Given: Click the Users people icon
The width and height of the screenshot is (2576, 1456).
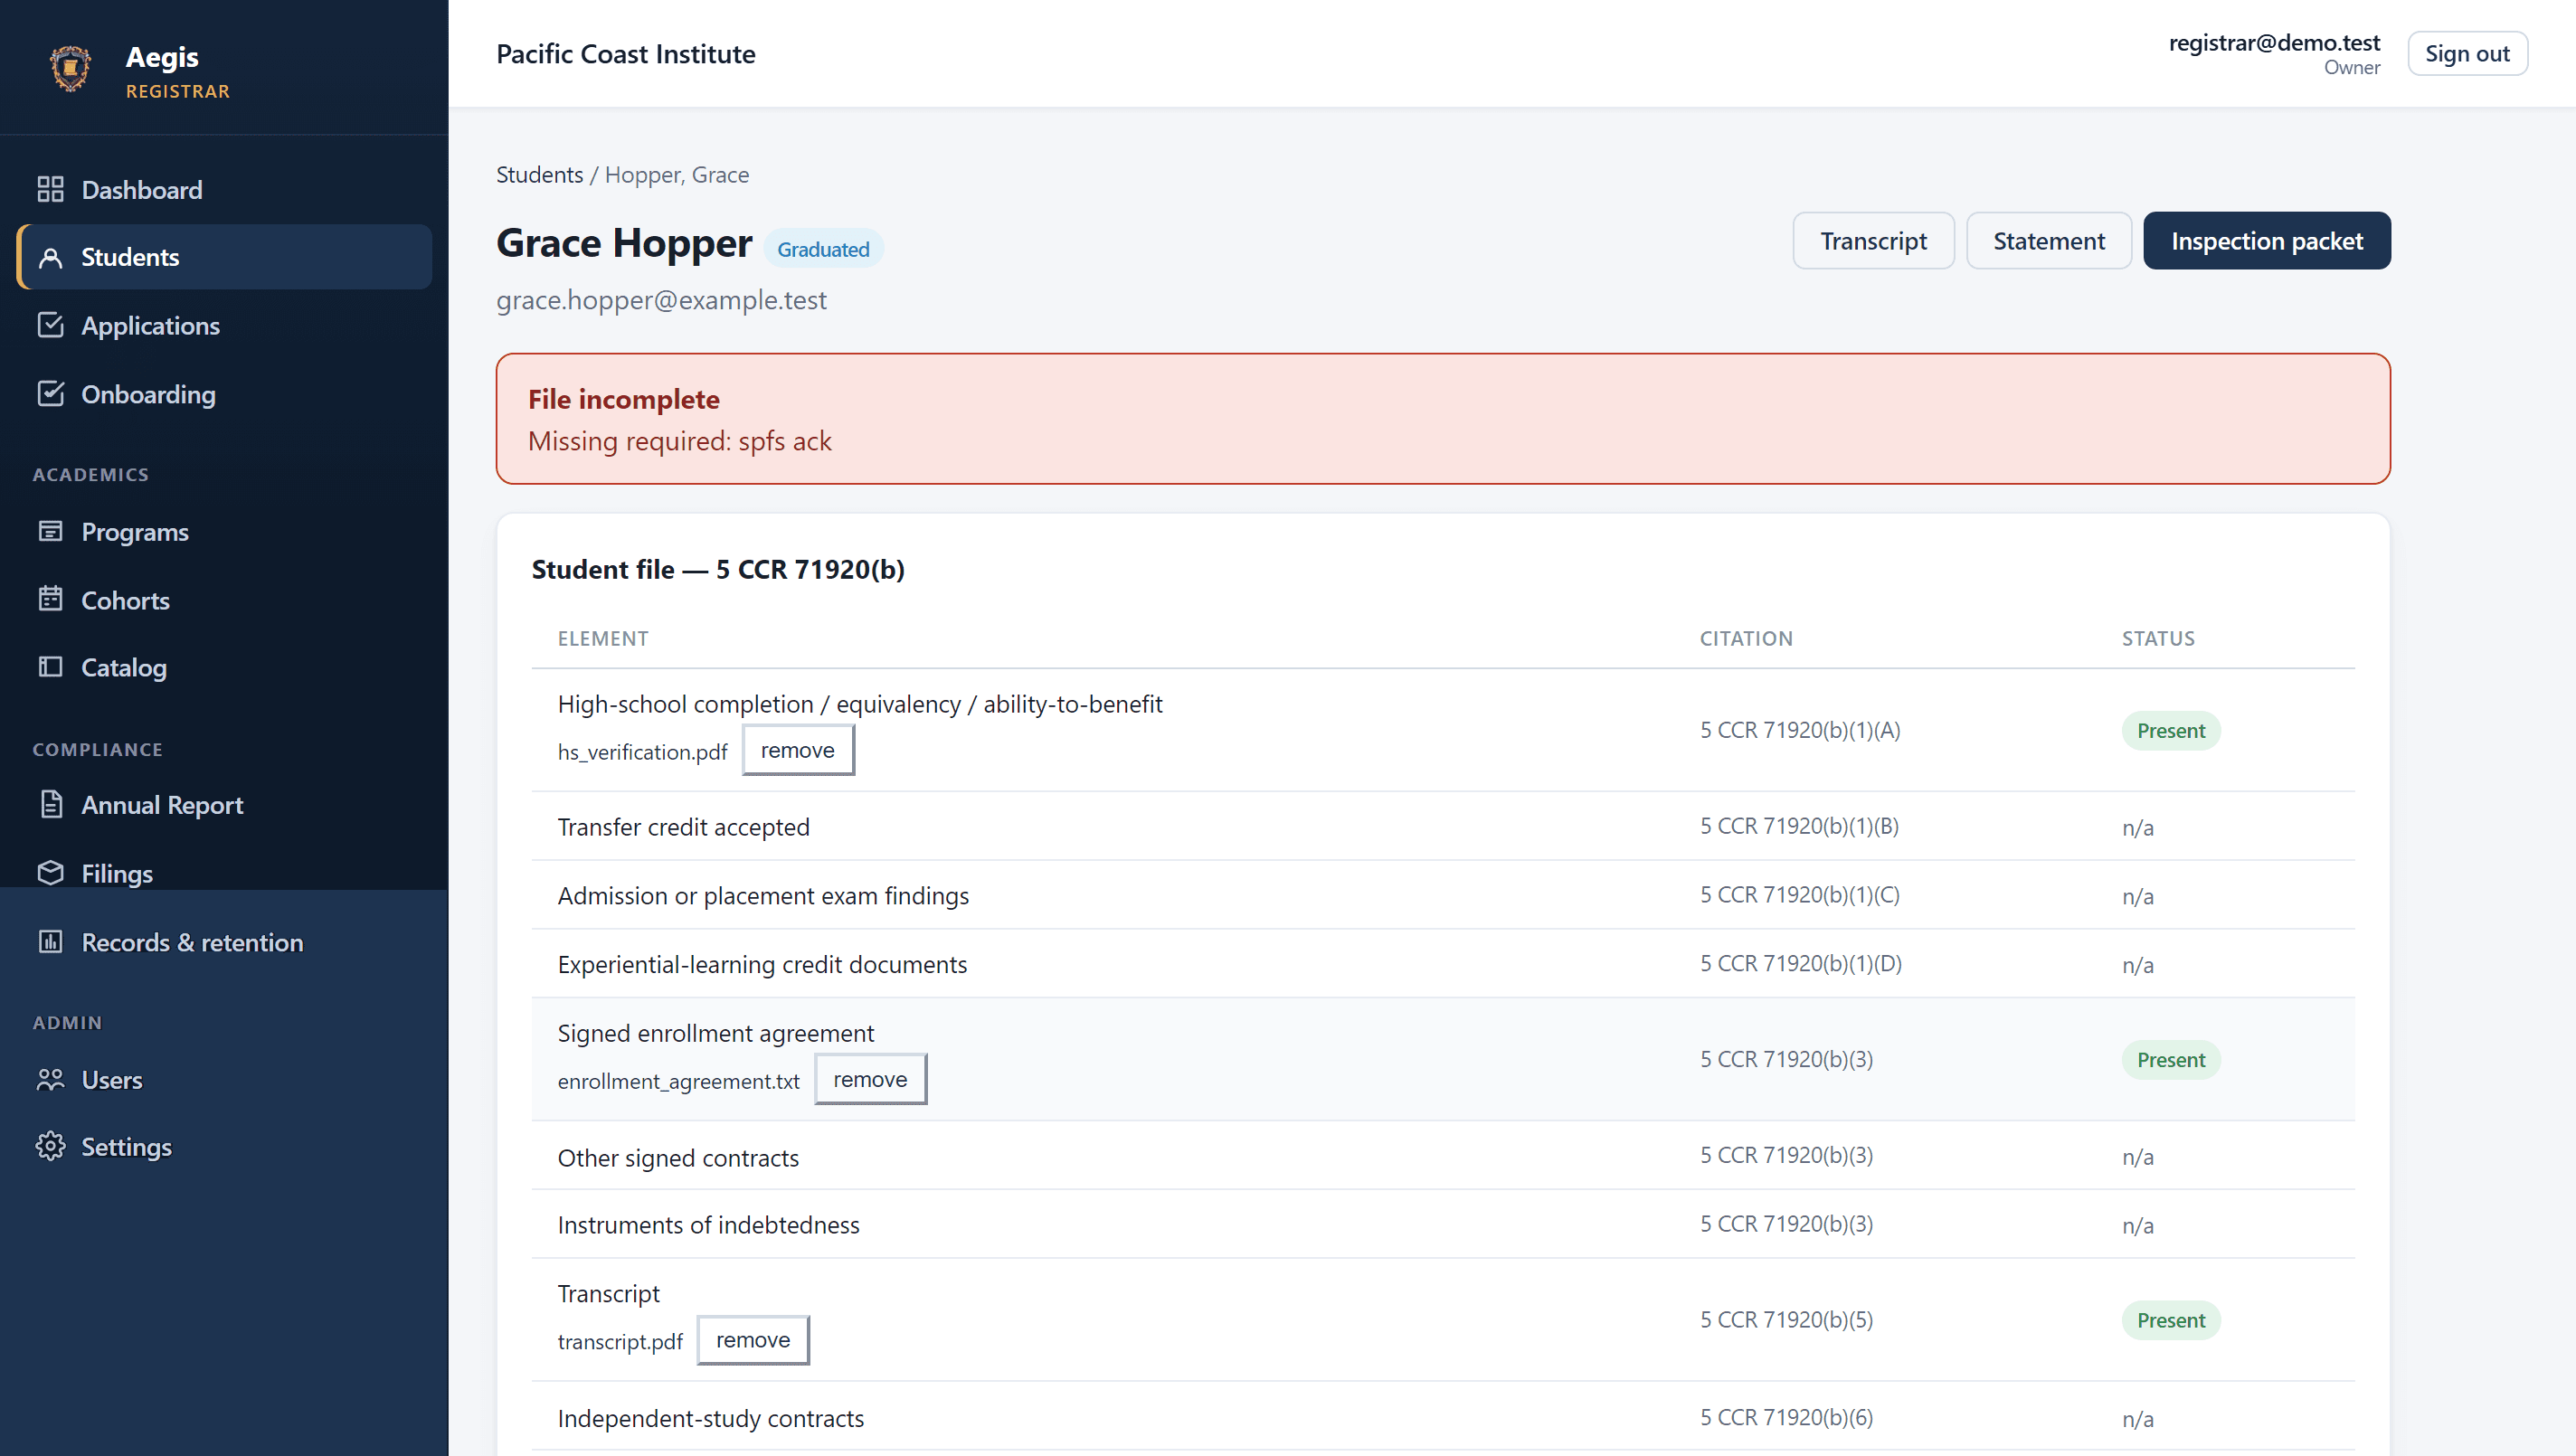Looking at the screenshot, I should tap(50, 1079).
